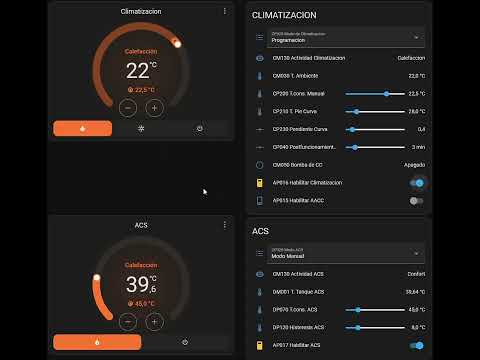
Task: Click the Actividad ACS row icon
Action: click(x=260, y=274)
